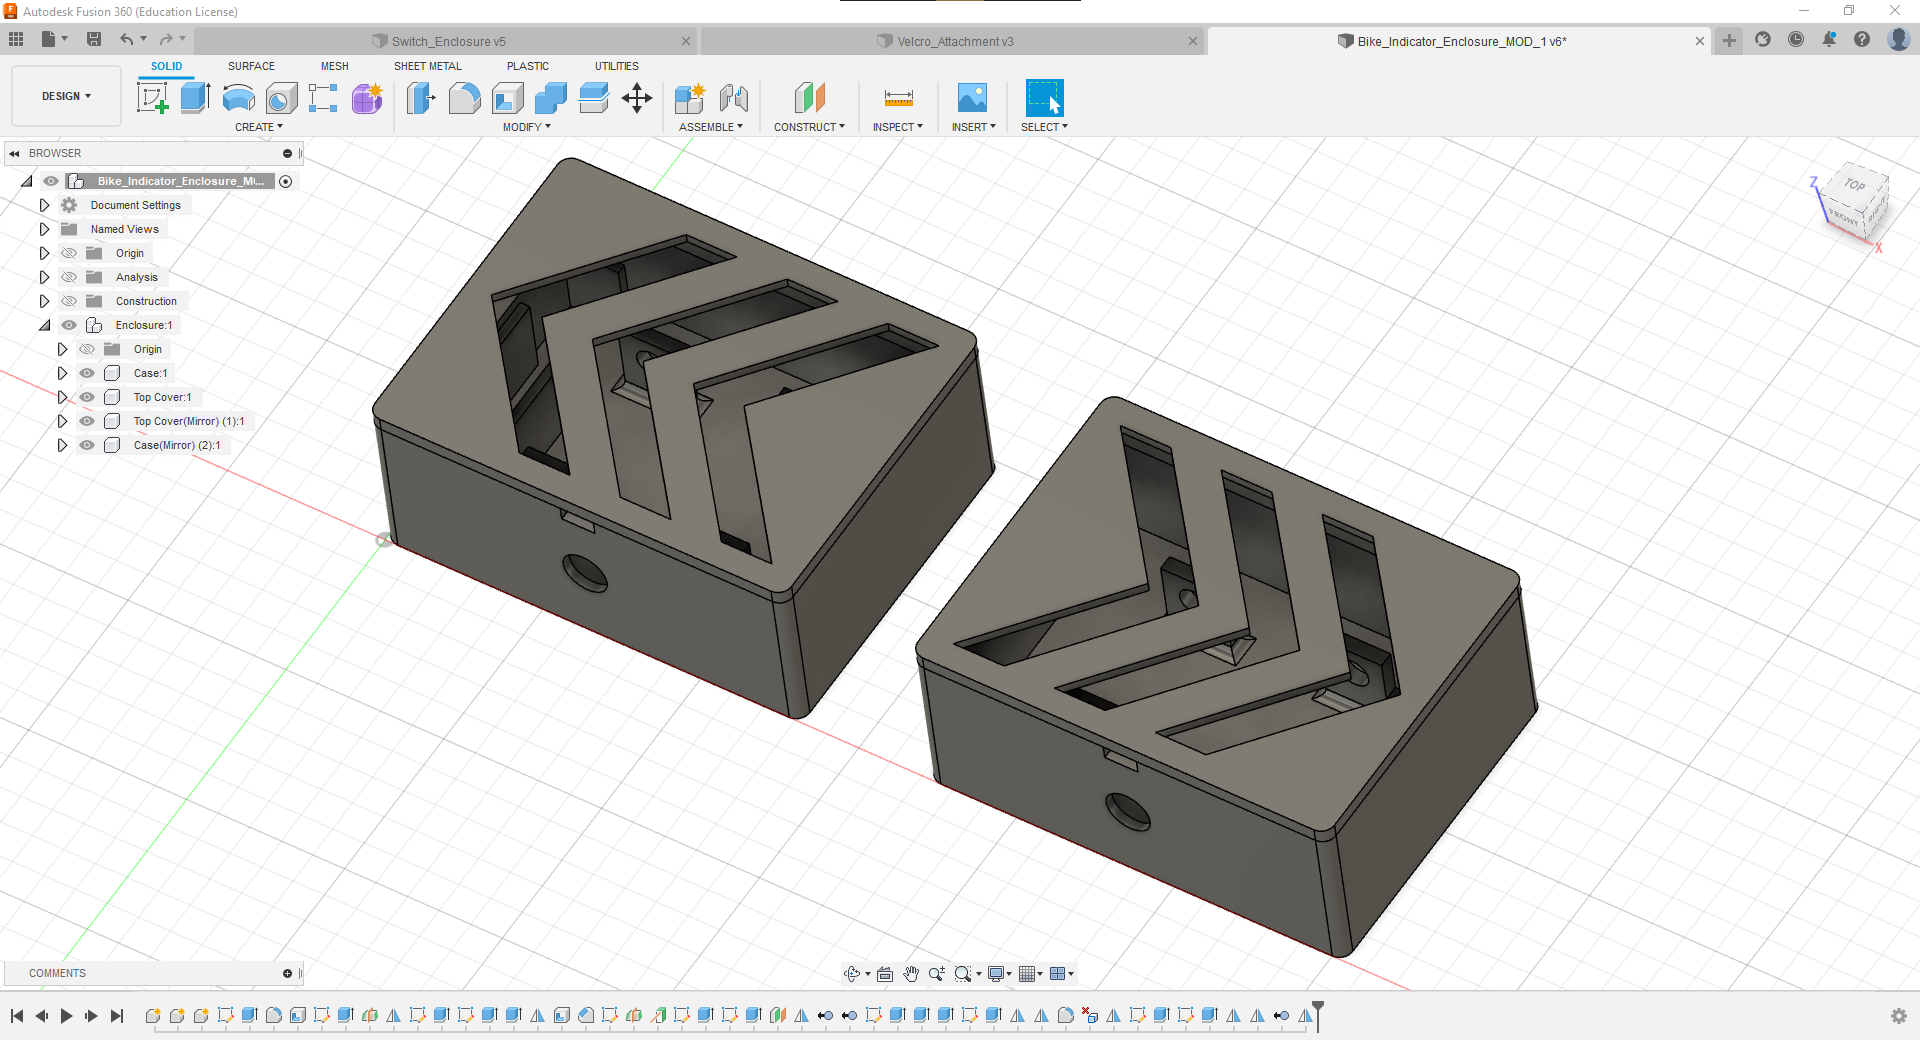
Task: Show the Origin folder in browser
Action: point(68,253)
